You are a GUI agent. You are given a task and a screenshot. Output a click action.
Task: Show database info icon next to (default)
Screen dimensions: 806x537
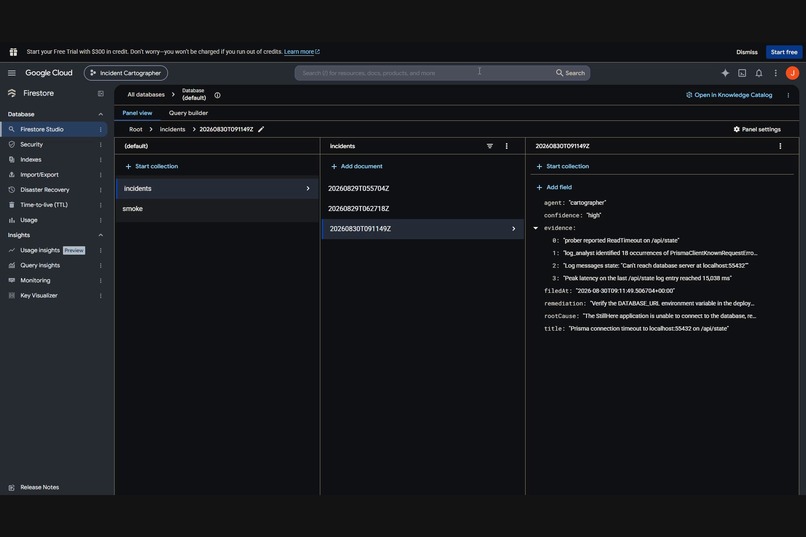point(217,95)
